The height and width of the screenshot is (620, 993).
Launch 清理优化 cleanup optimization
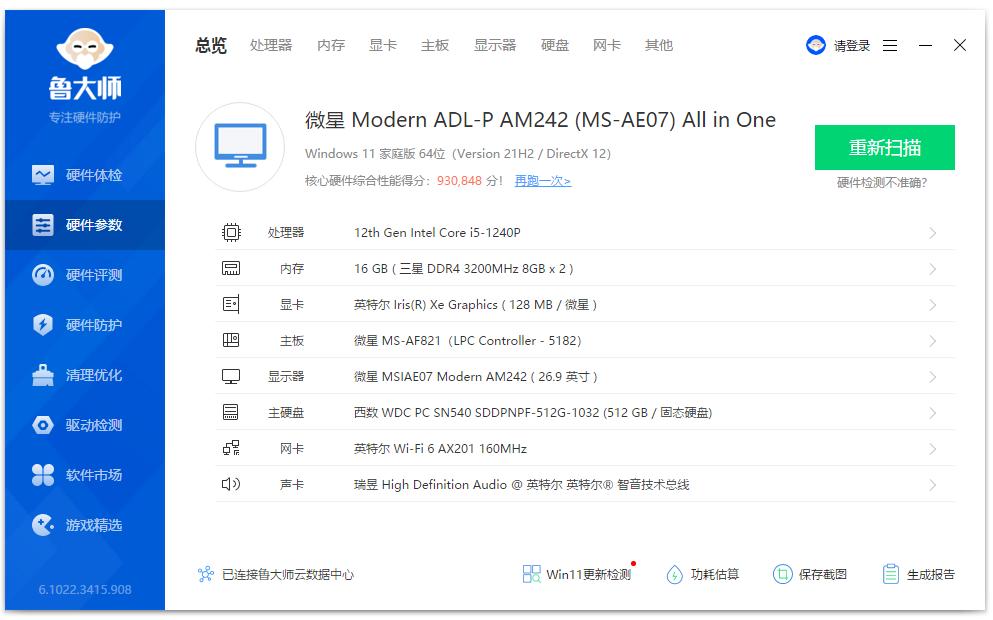point(85,374)
